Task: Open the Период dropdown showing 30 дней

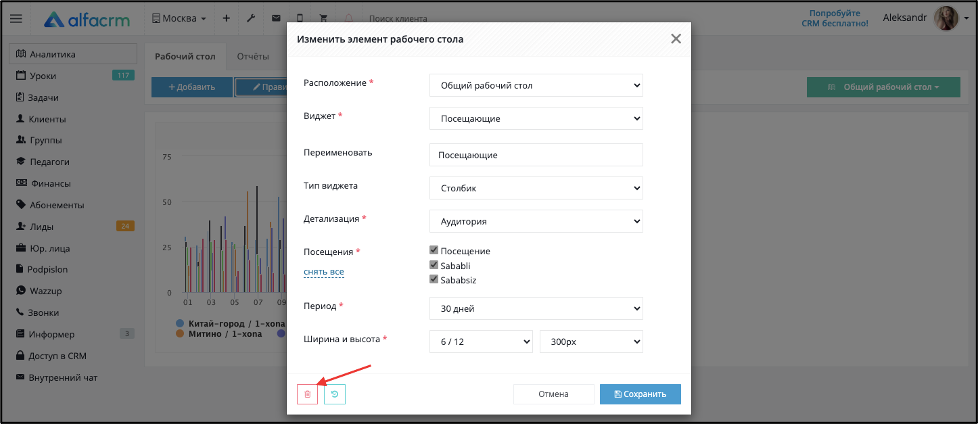Action: click(x=536, y=308)
